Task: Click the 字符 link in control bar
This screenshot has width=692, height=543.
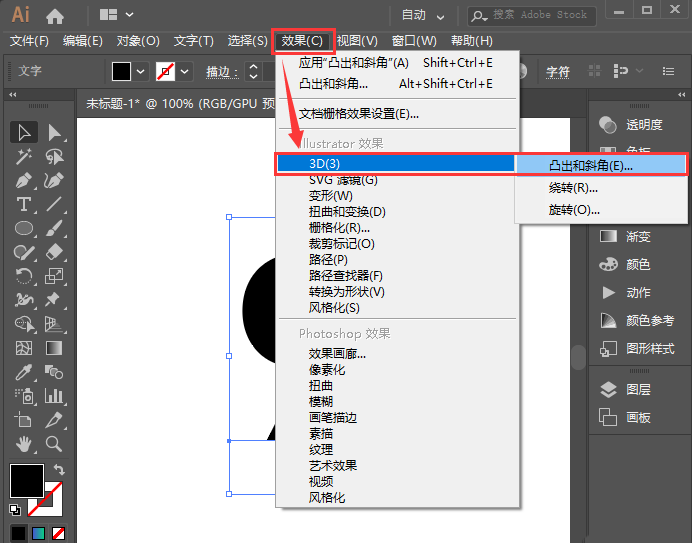Action: coord(557,72)
